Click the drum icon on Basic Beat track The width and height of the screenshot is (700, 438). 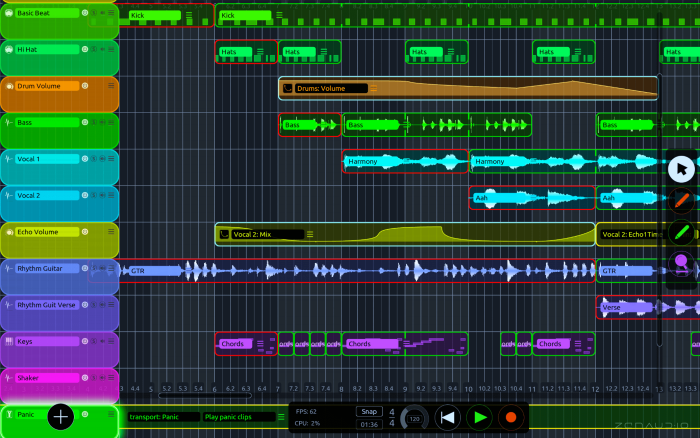coord(9,13)
